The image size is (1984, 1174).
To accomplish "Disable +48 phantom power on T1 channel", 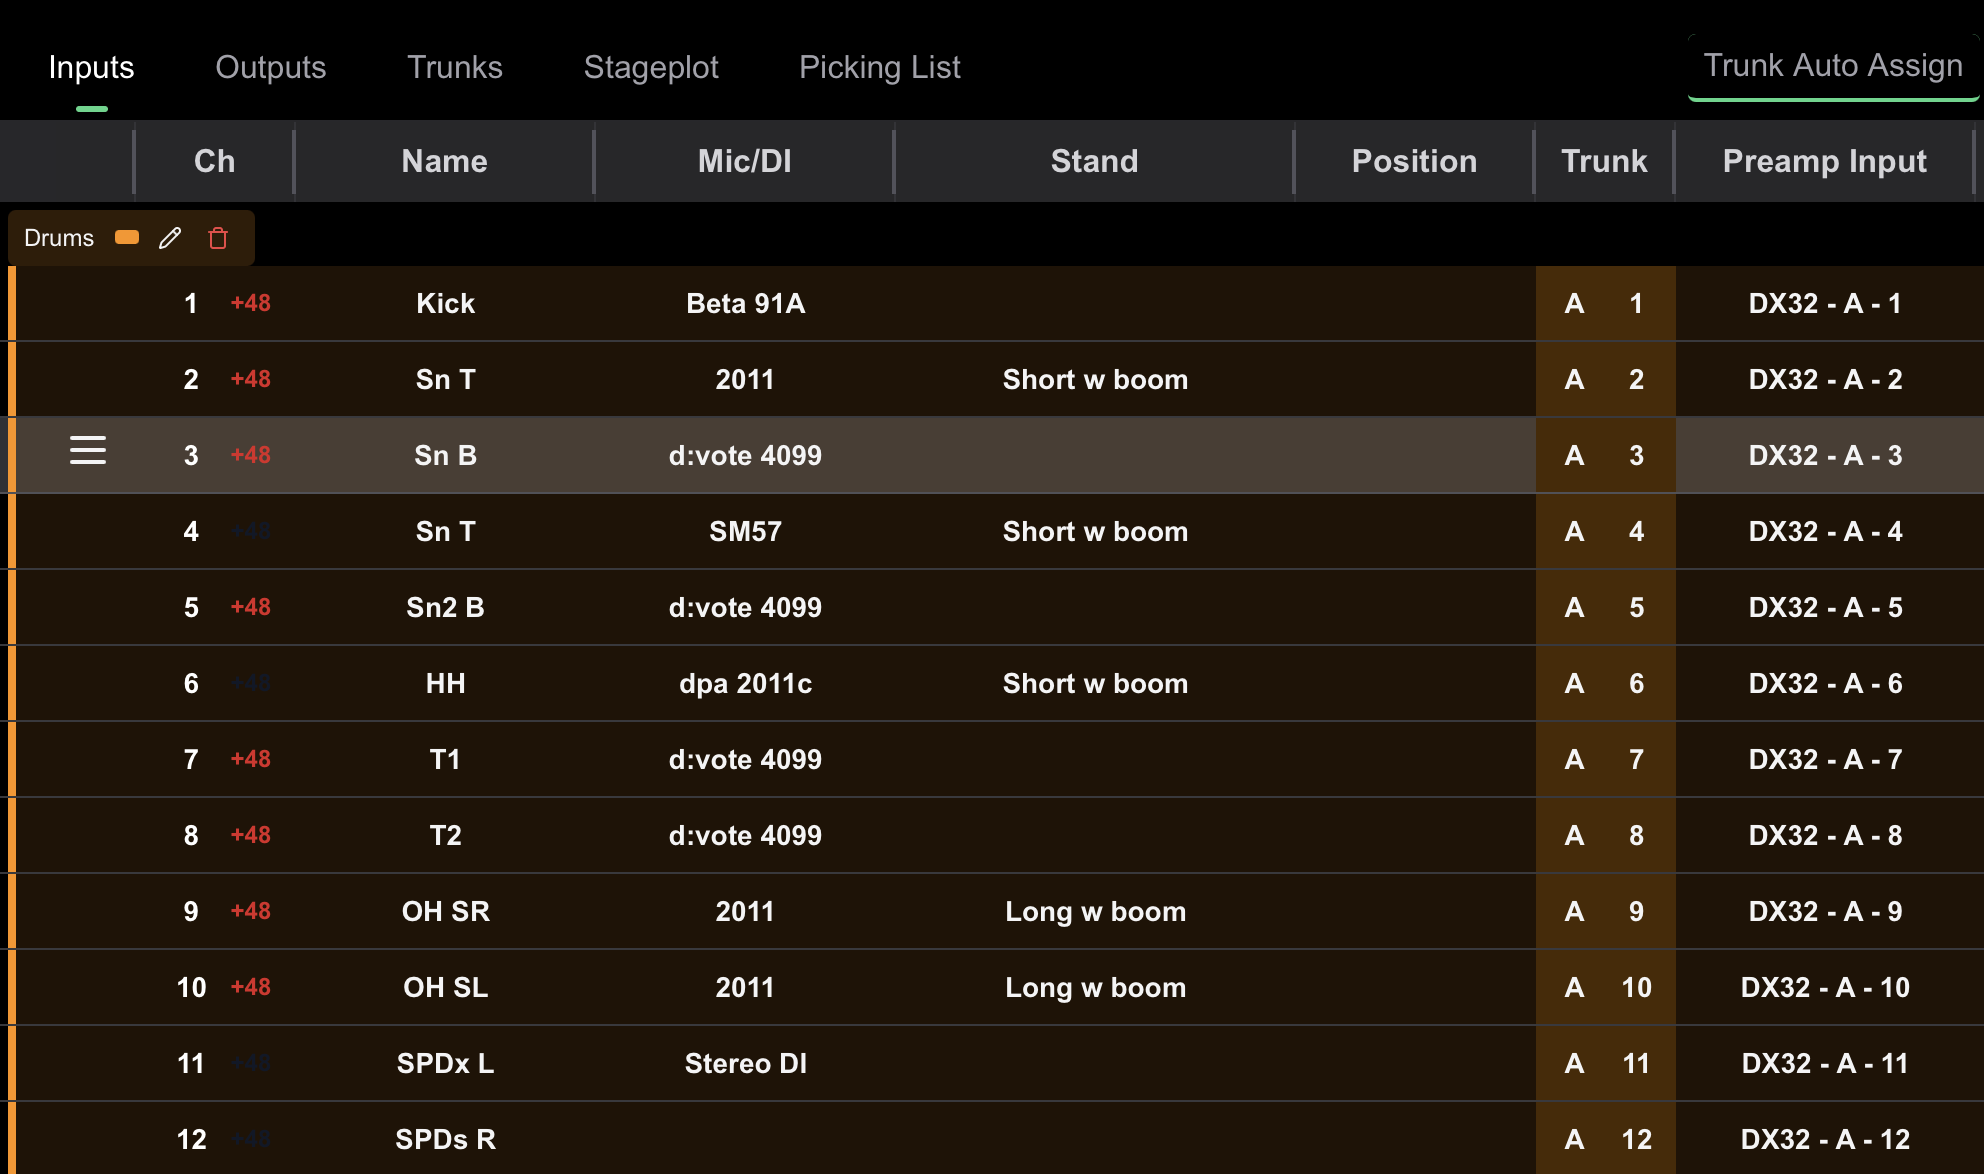I will point(250,759).
